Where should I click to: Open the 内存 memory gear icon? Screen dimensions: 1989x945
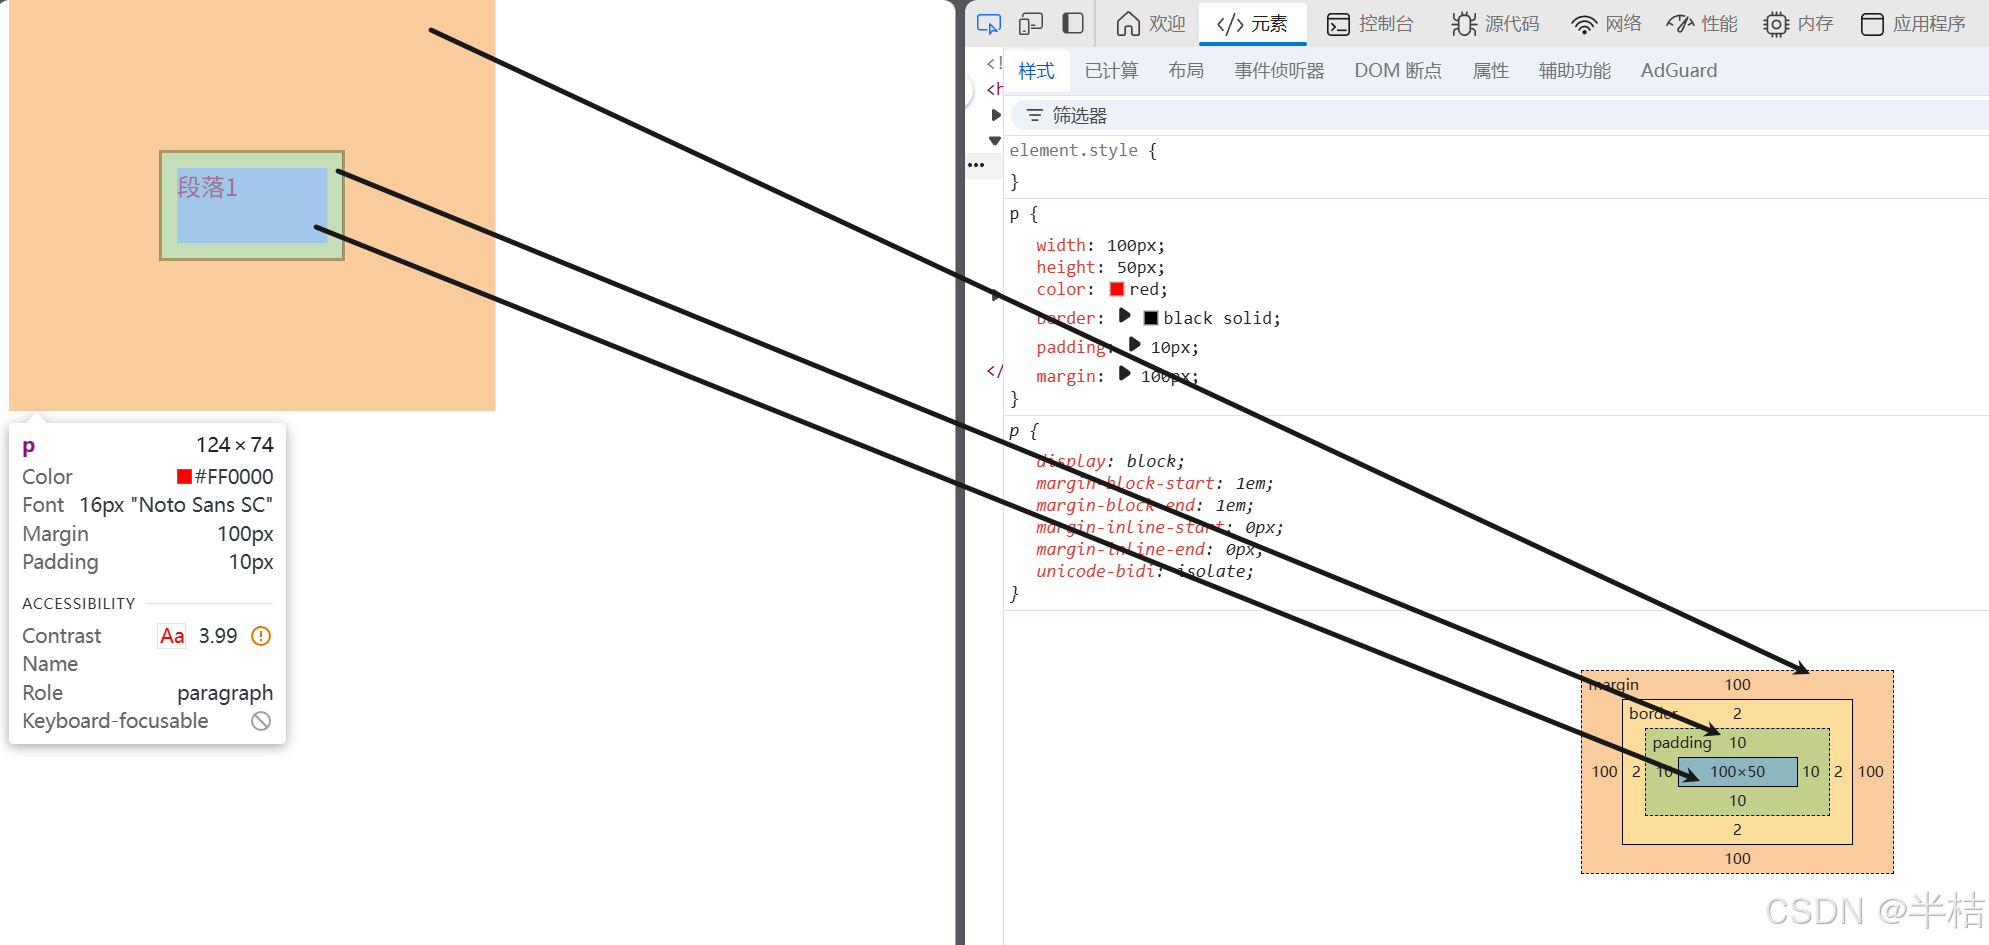click(1776, 24)
